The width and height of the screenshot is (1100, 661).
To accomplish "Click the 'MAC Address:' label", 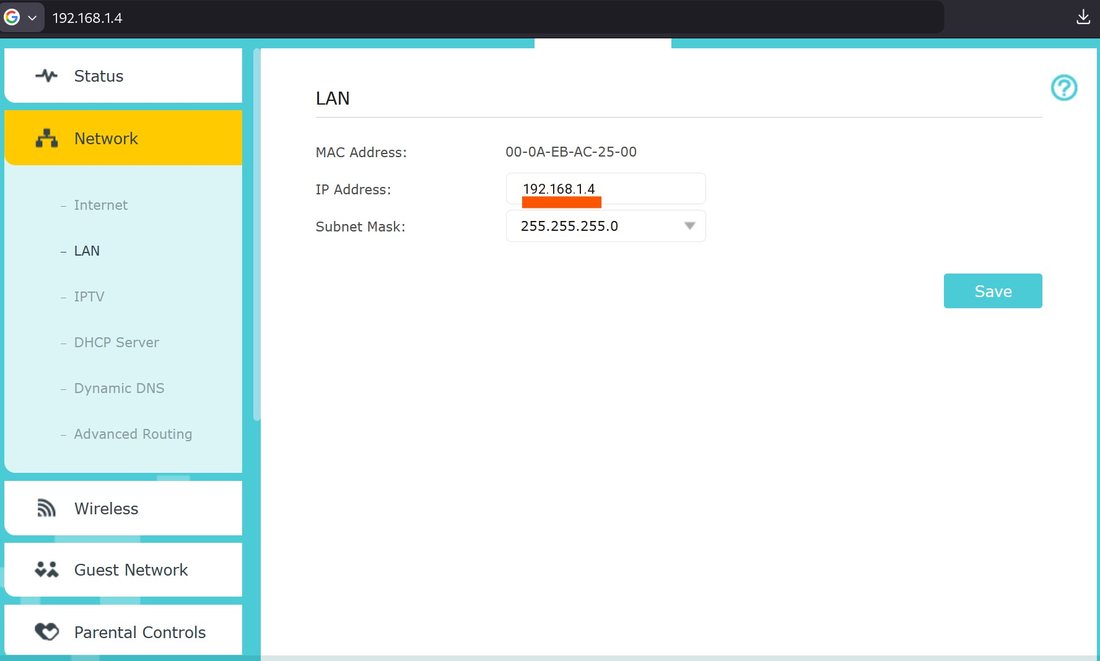I will [x=361, y=152].
